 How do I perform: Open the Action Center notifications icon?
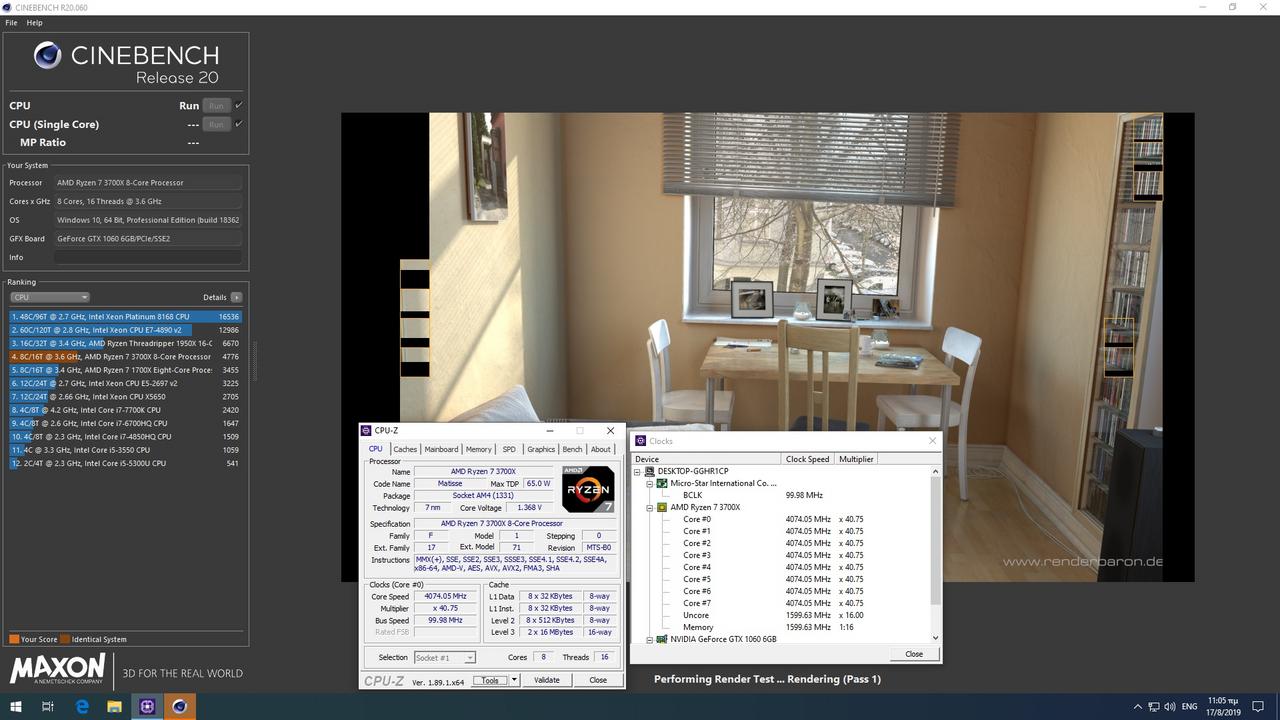[1260, 707]
